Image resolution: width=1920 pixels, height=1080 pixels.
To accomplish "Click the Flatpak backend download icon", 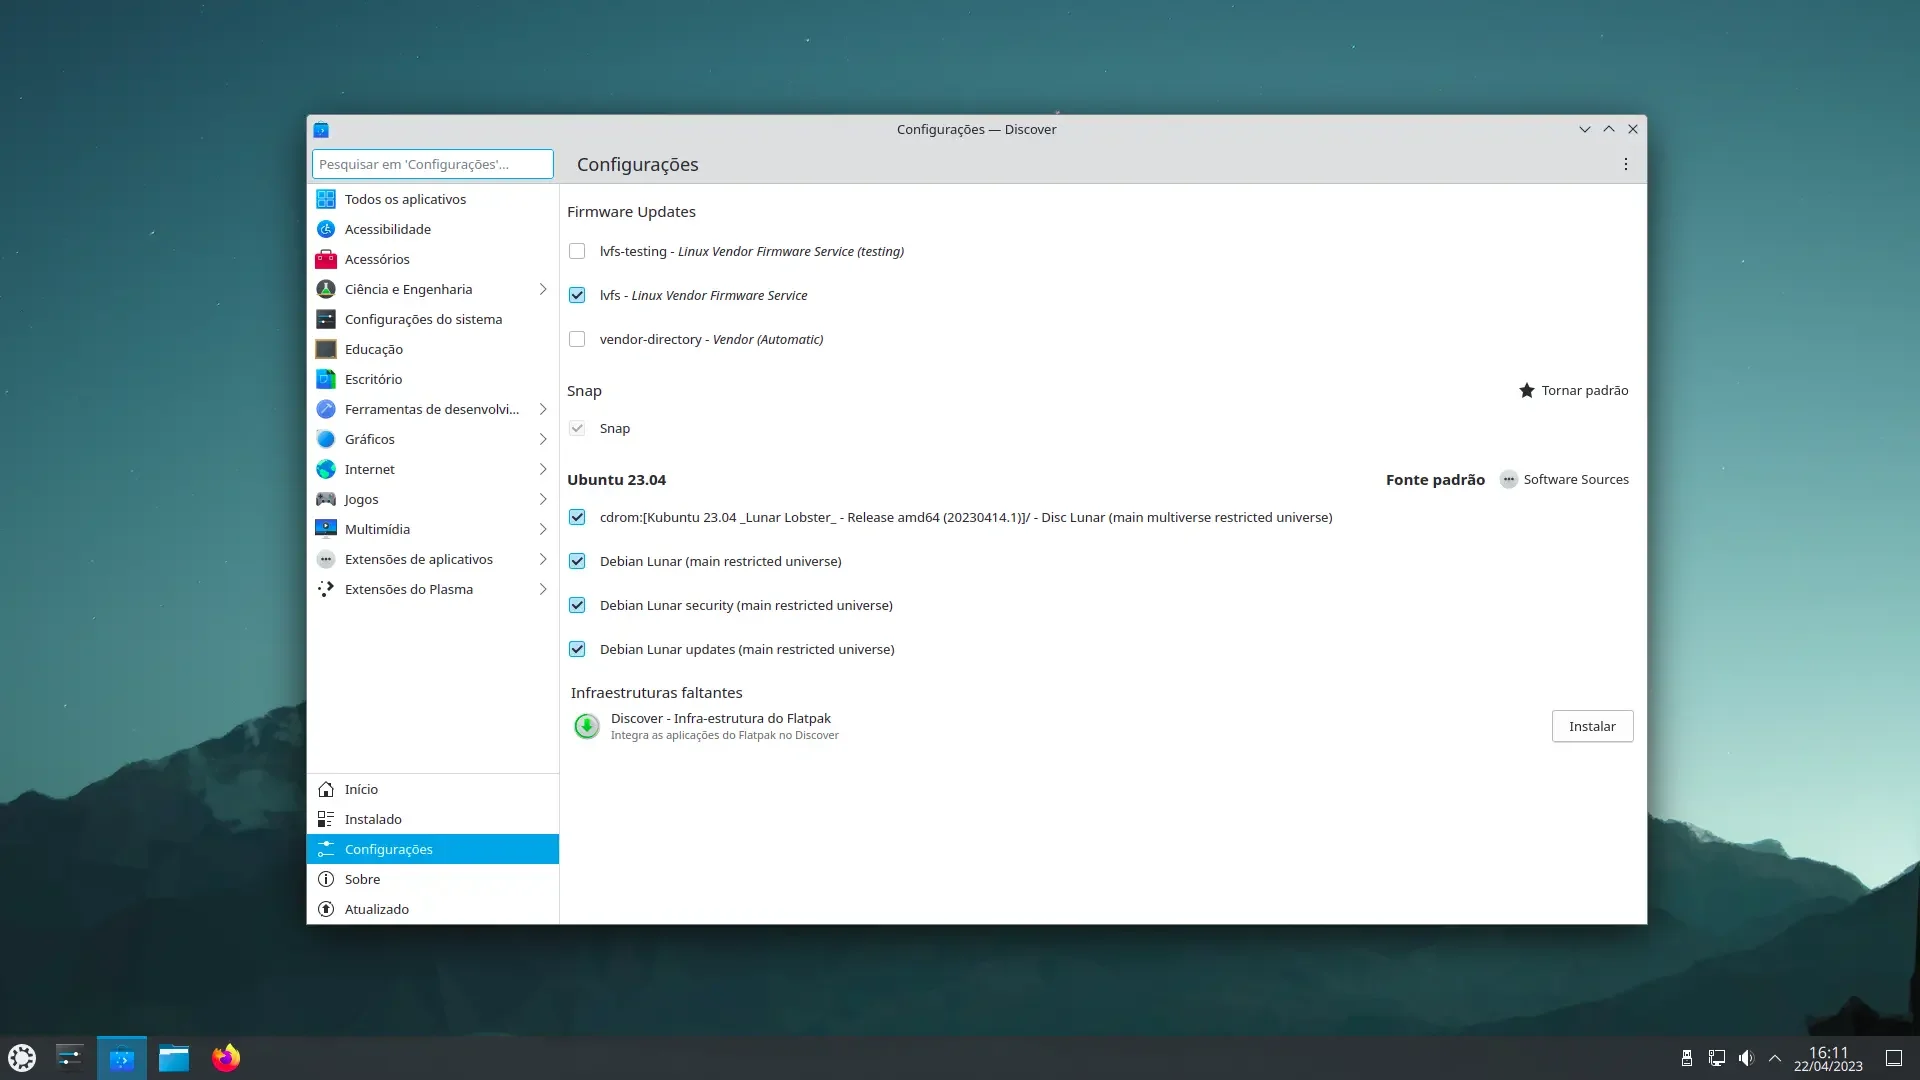I will (x=587, y=726).
